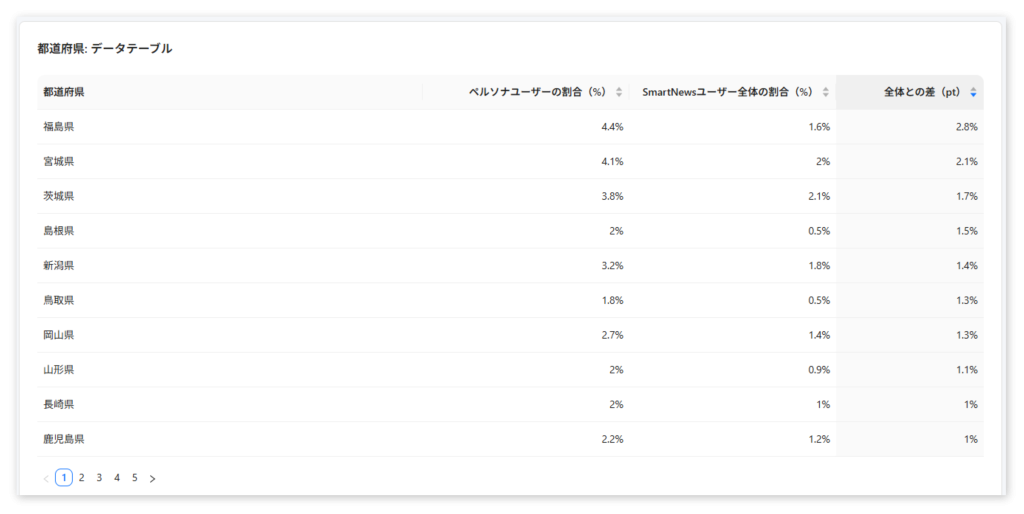This screenshot has height=514, width=1024.
Task: Select current page 1 in pagination
Action: (63, 478)
